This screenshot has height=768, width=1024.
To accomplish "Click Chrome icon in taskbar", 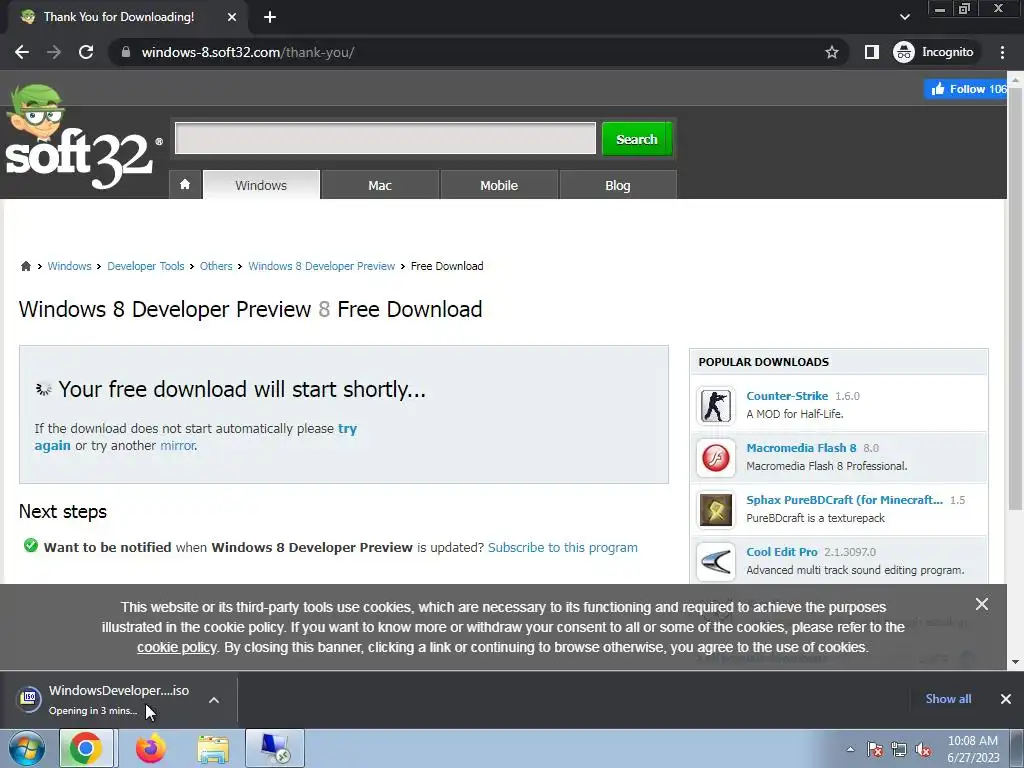I will 87,748.
